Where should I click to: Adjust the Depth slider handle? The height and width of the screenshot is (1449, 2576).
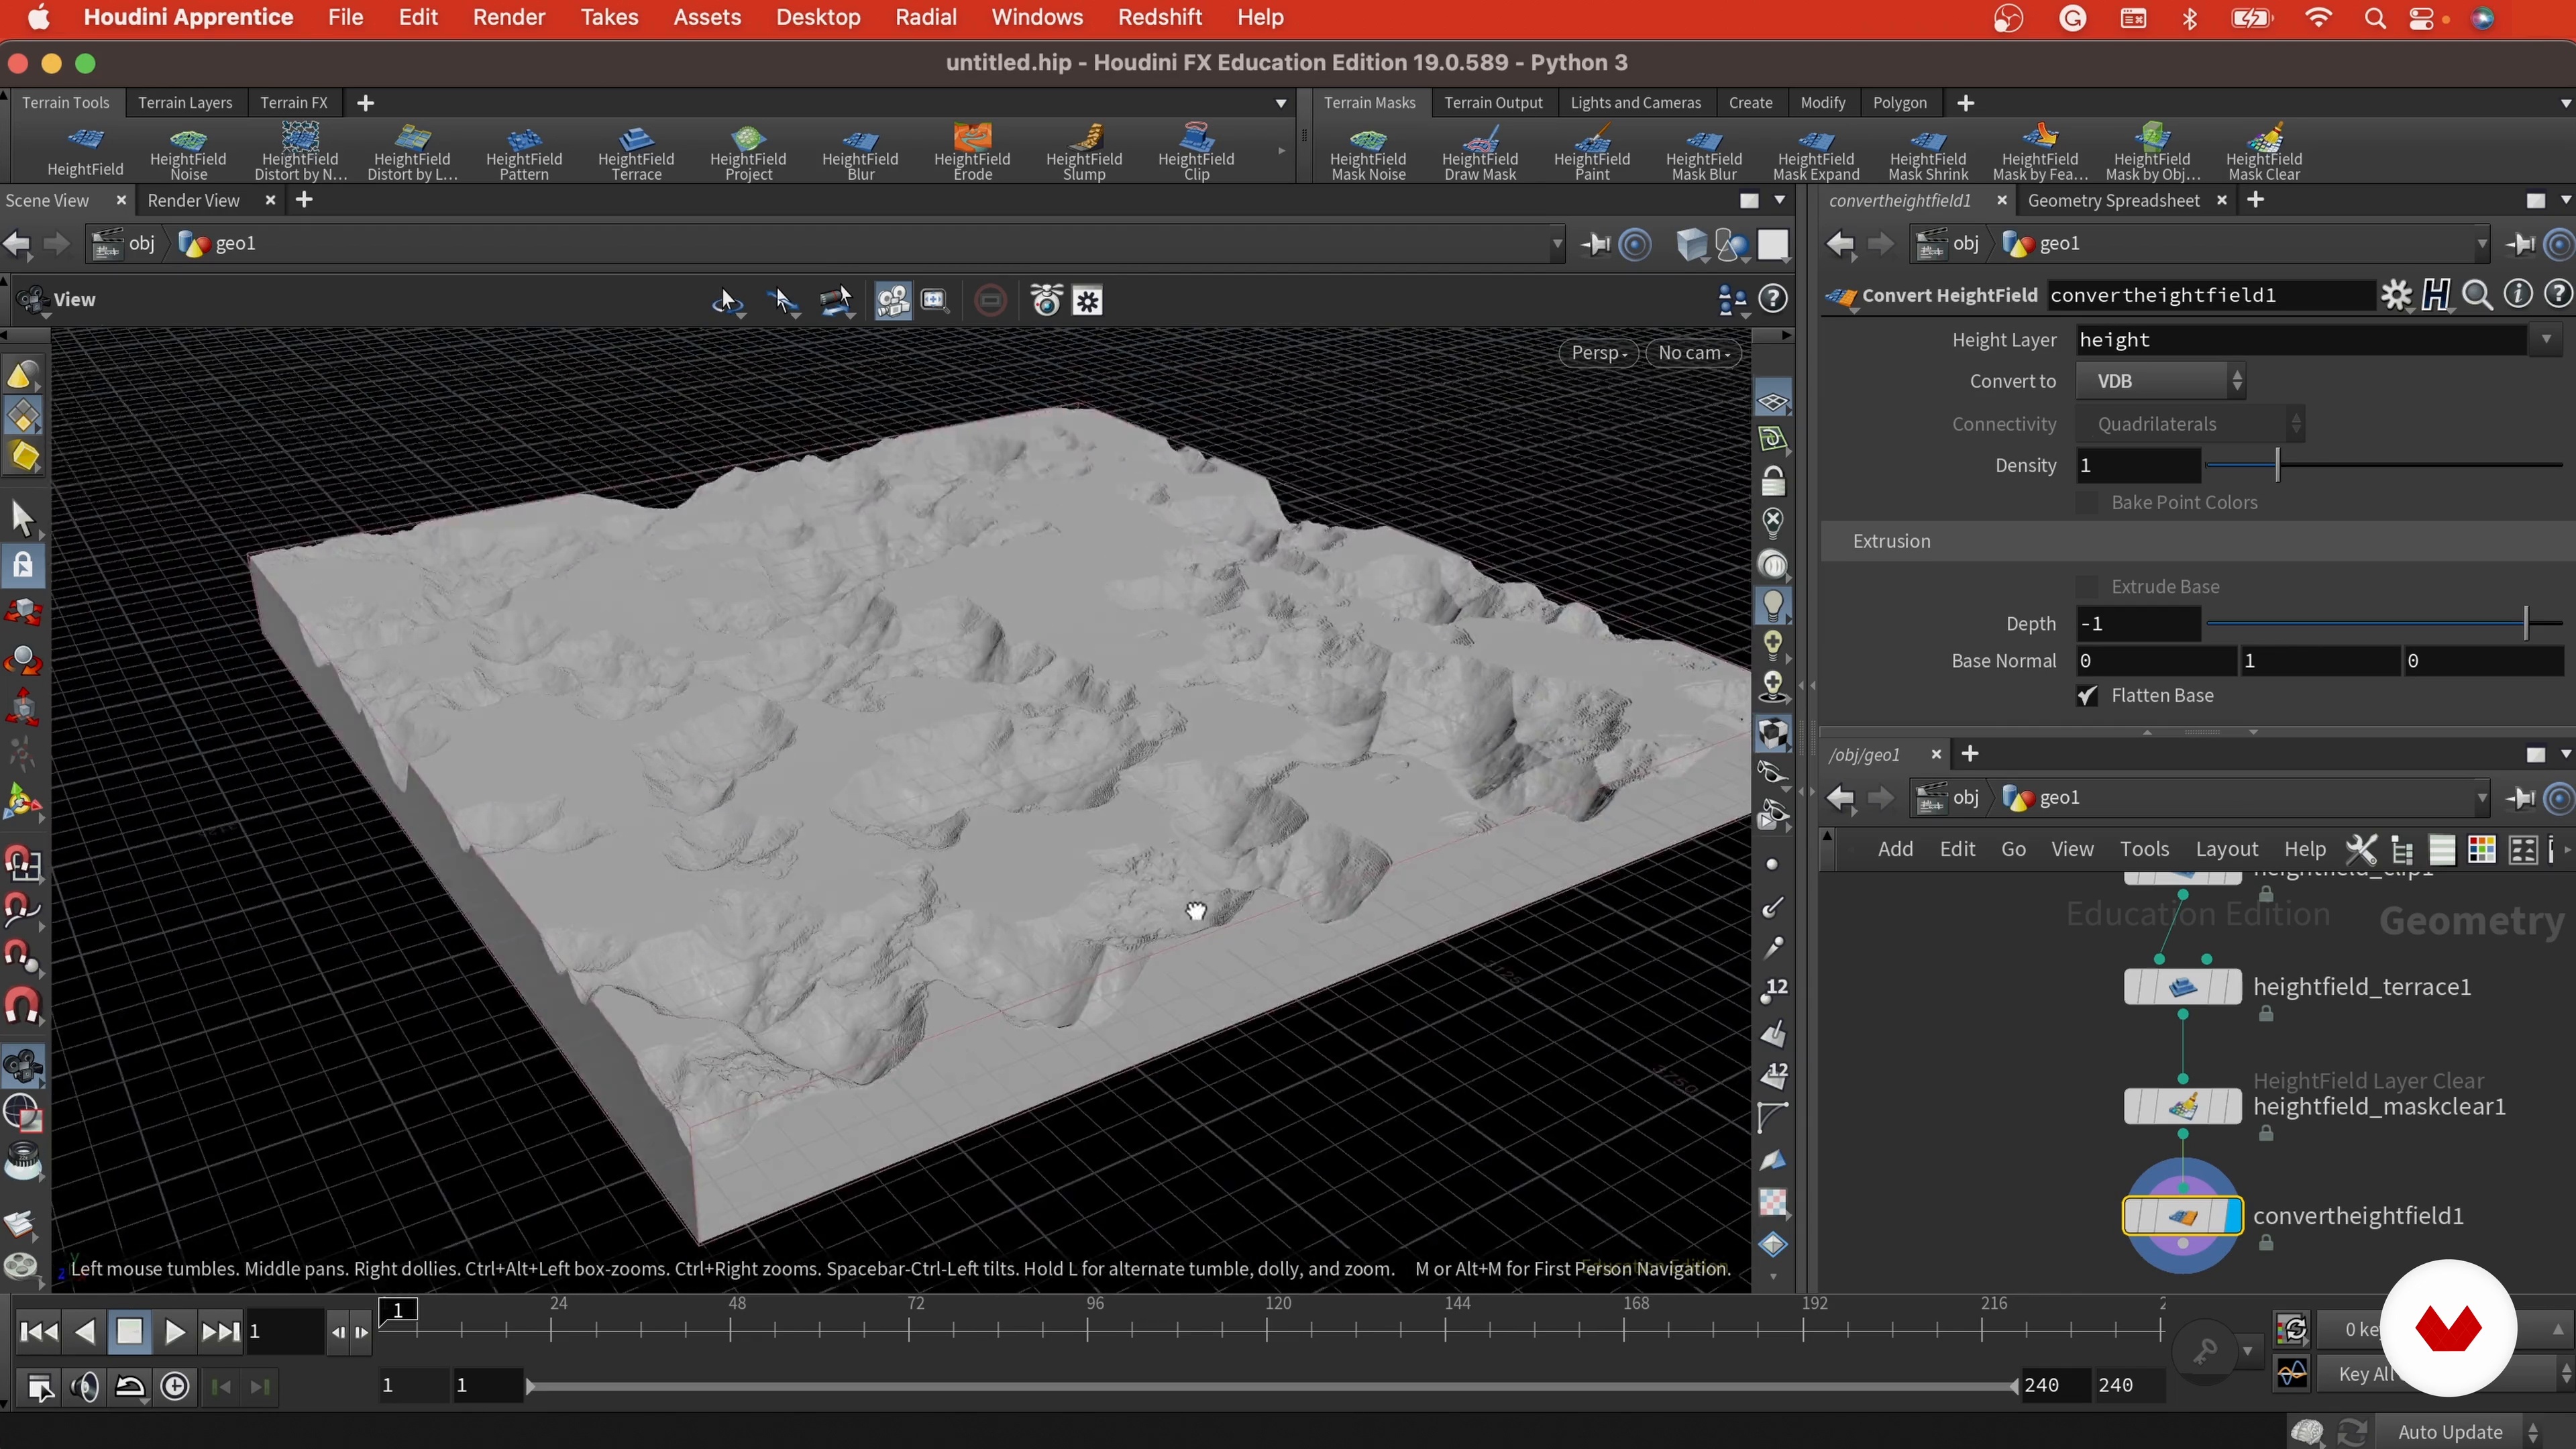(2525, 623)
